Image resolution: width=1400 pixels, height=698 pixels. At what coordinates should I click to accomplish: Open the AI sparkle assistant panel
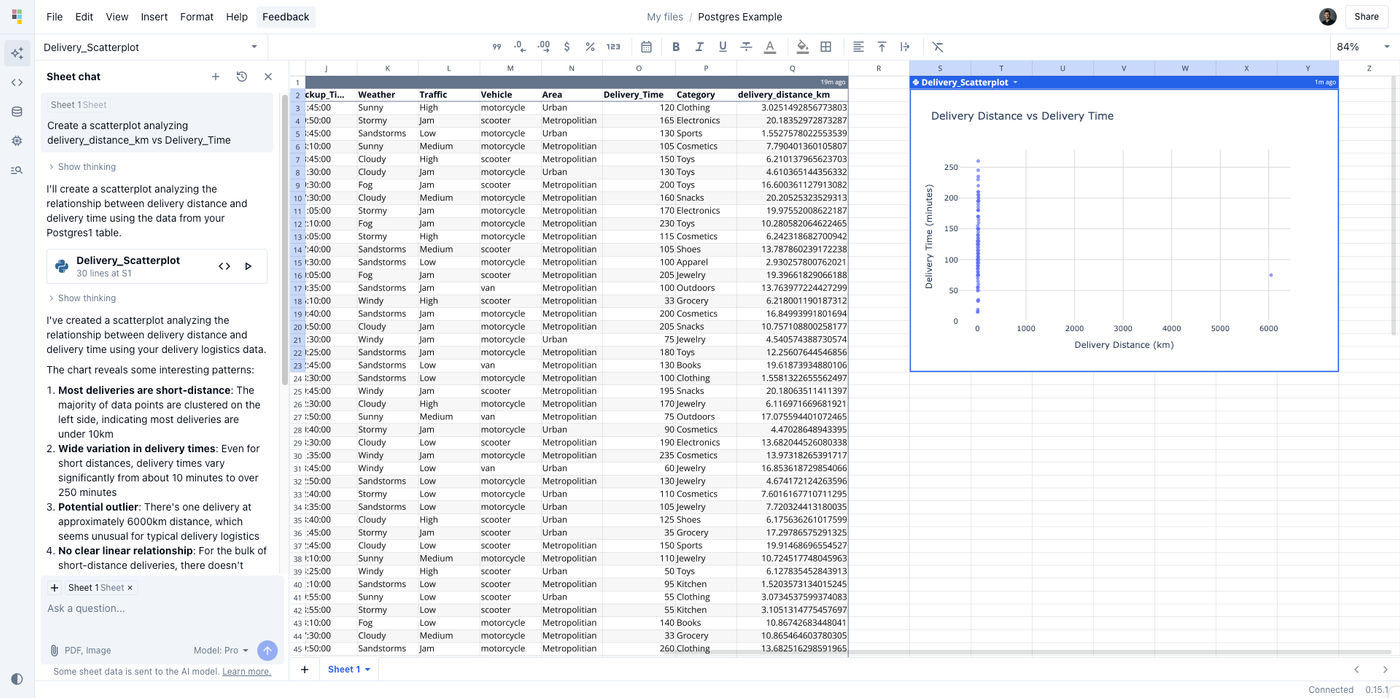[x=16, y=52]
